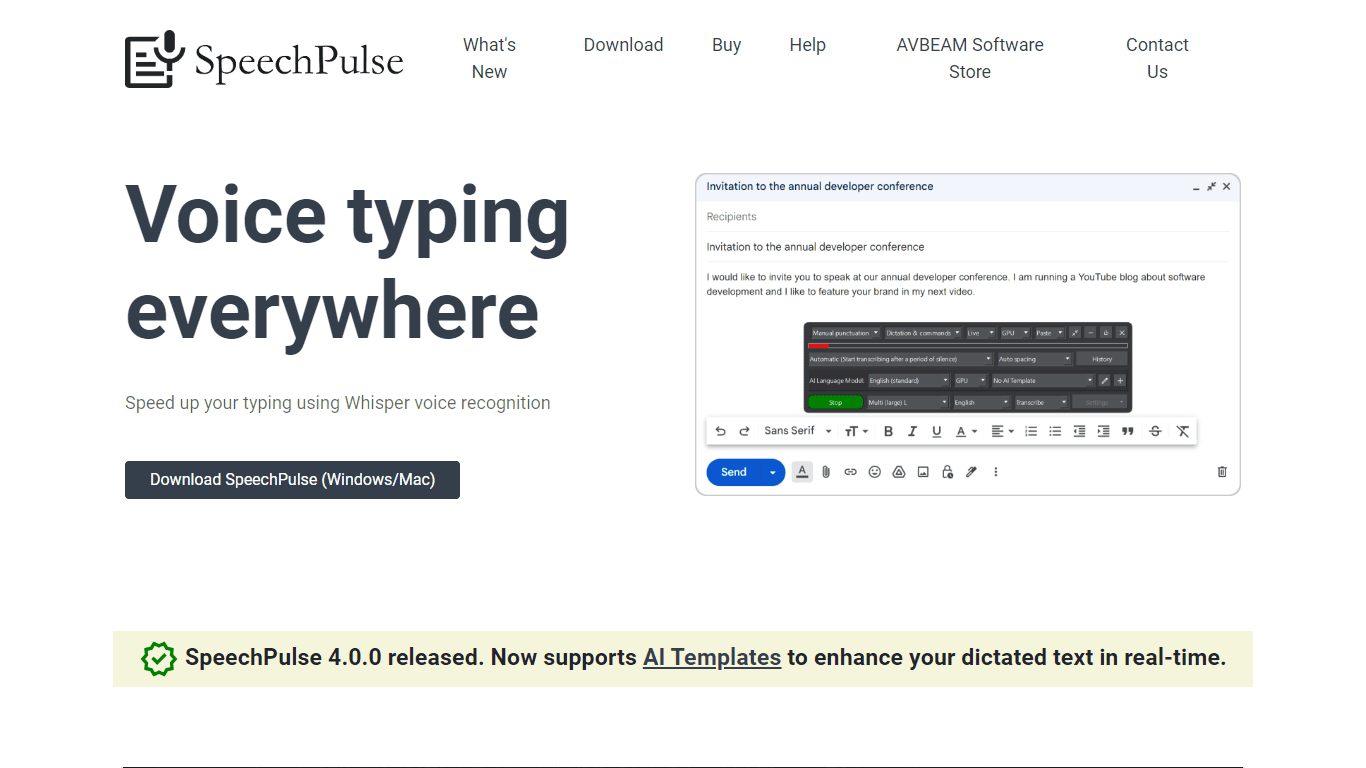
Task: Click the numbered list icon
Action: 1031,431
